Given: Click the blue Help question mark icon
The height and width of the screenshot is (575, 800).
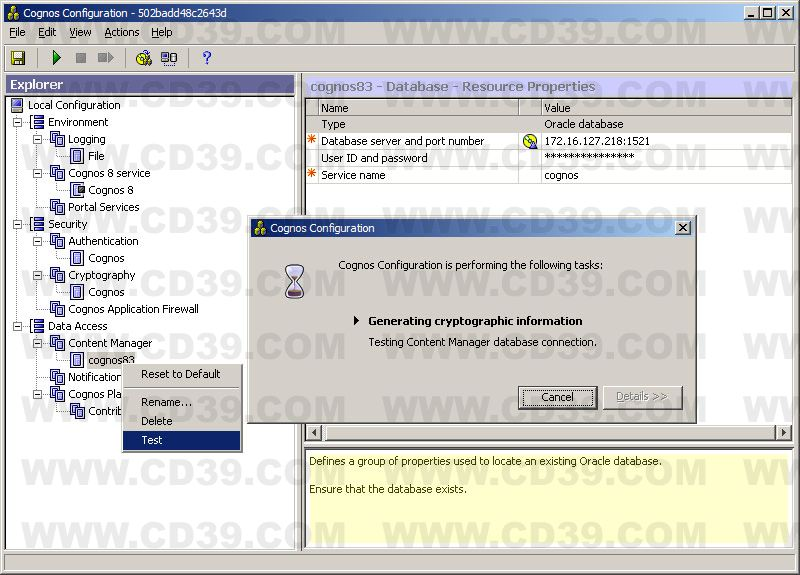Looking at the screenshot, I should click(207, 58).
